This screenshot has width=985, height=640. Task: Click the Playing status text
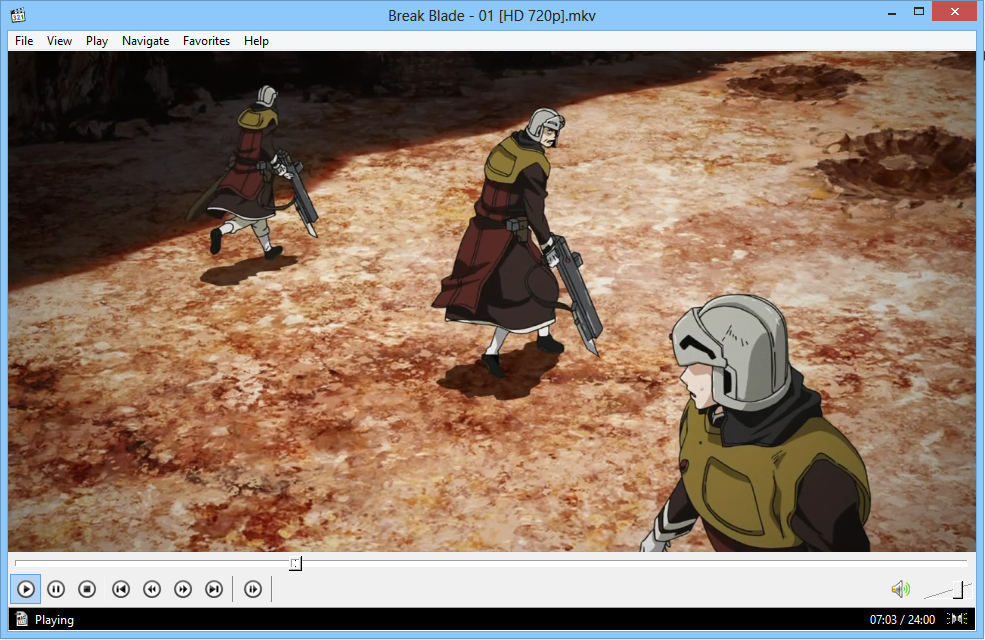[54, 620]
